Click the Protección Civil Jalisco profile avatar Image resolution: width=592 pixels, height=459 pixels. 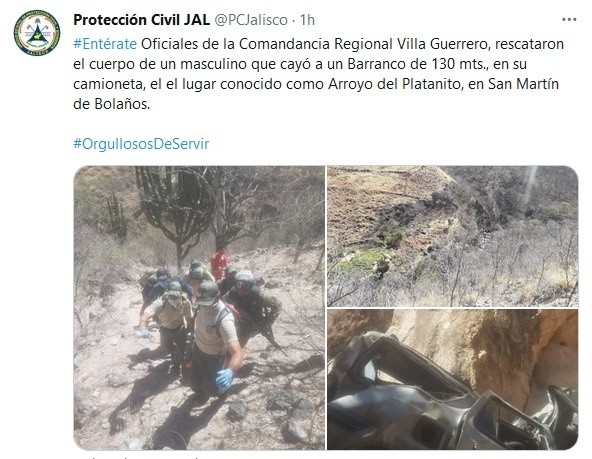(37, 33)
